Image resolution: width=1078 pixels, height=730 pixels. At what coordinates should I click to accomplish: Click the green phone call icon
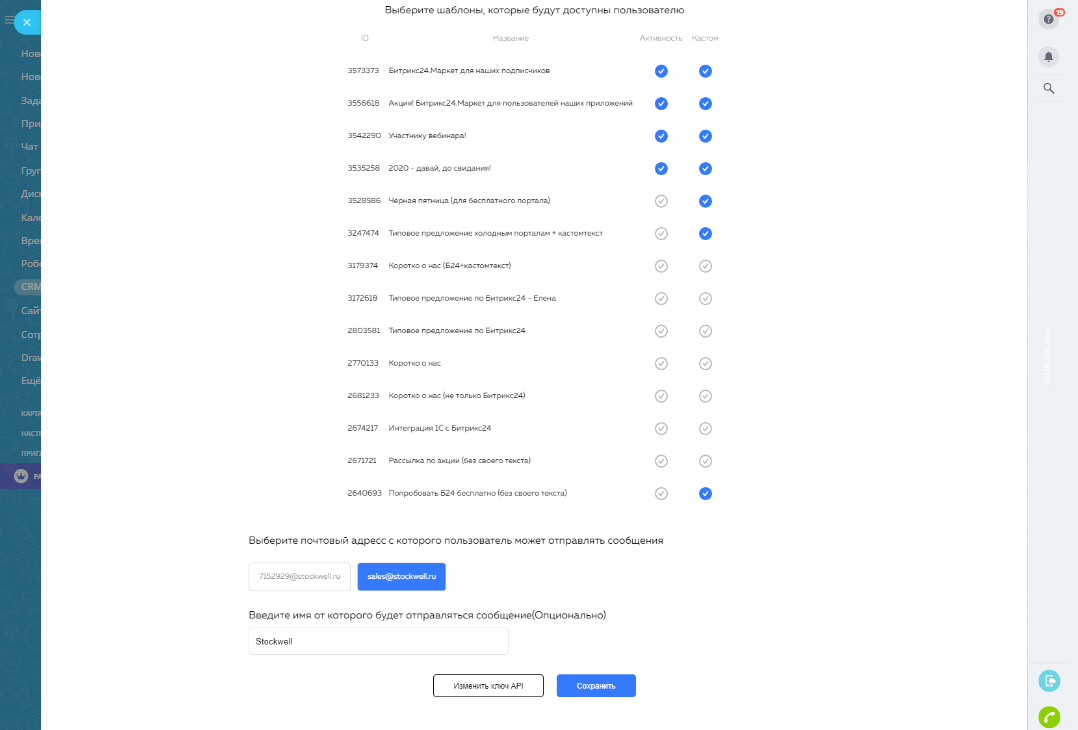coord(1049,716)
